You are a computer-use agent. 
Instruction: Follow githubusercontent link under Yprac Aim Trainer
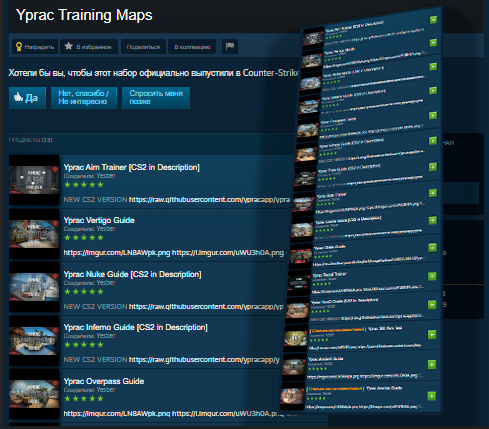tap(209, 200)
